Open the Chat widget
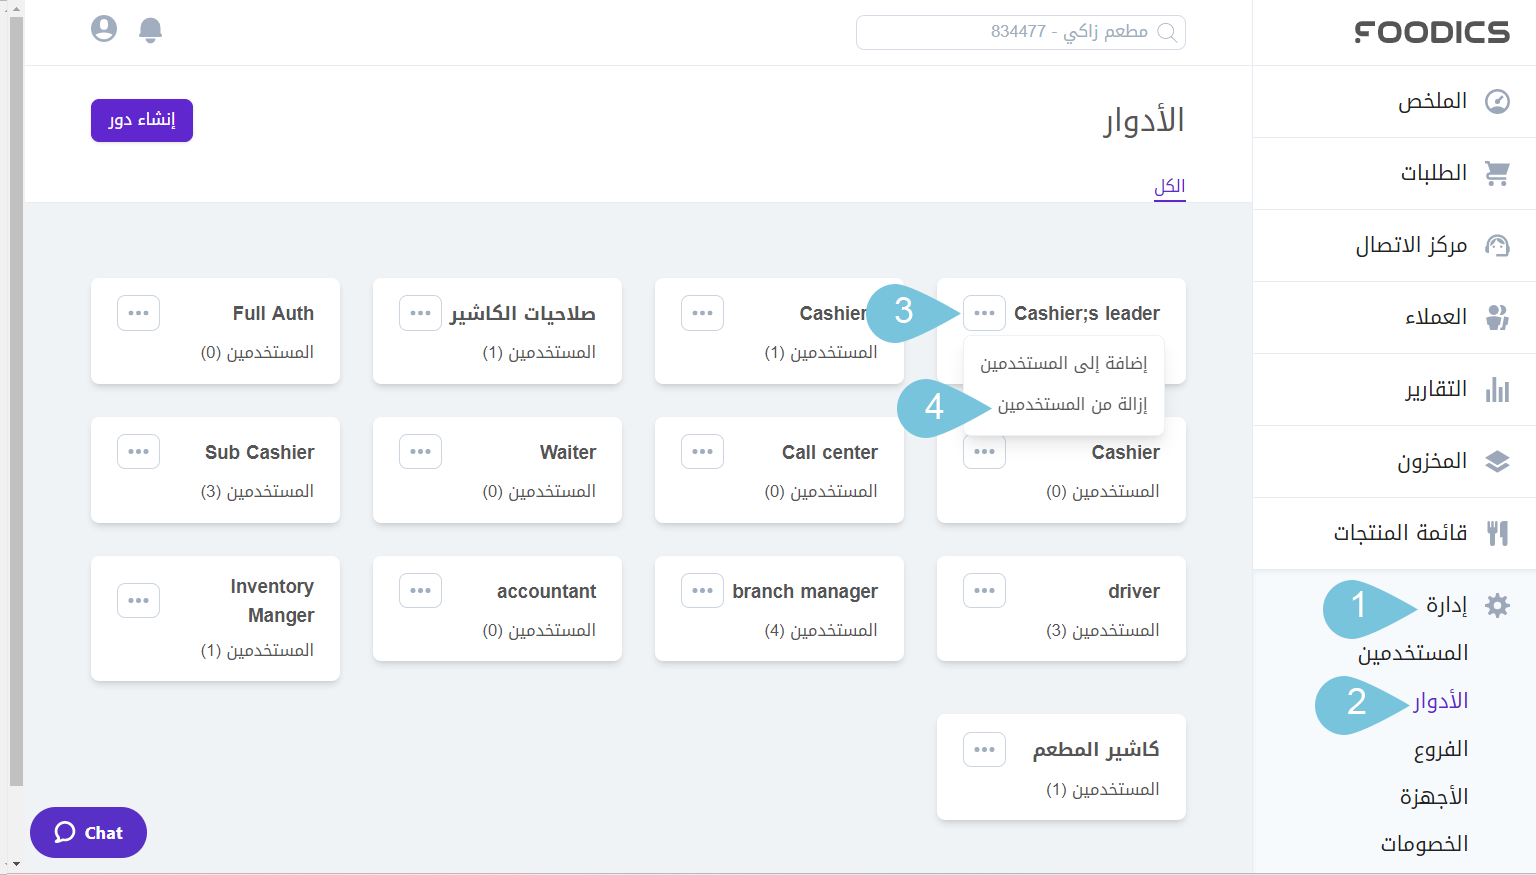 coord(88,832)
